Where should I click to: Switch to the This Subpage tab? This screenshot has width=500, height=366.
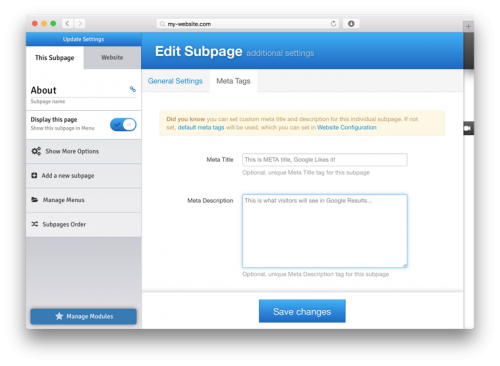[55, 58]
